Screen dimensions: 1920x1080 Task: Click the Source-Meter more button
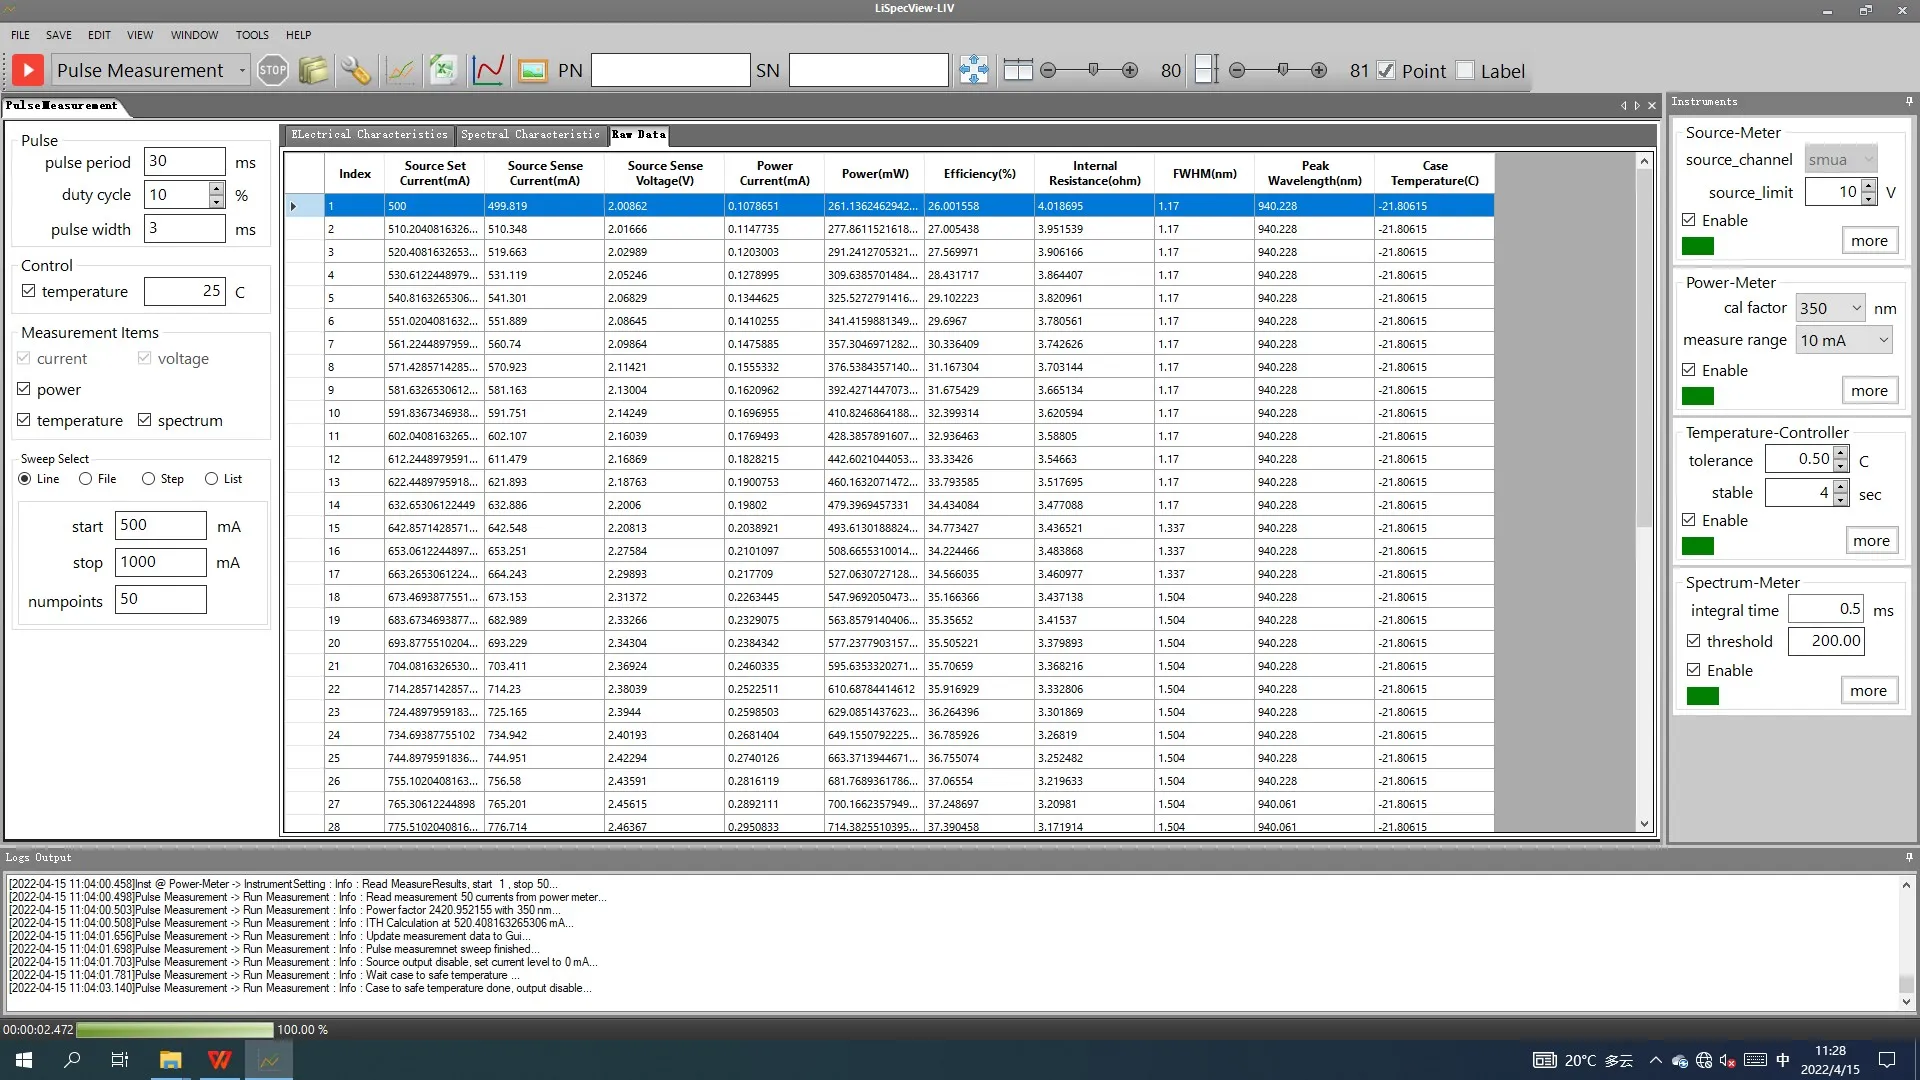click(1869, 241)
